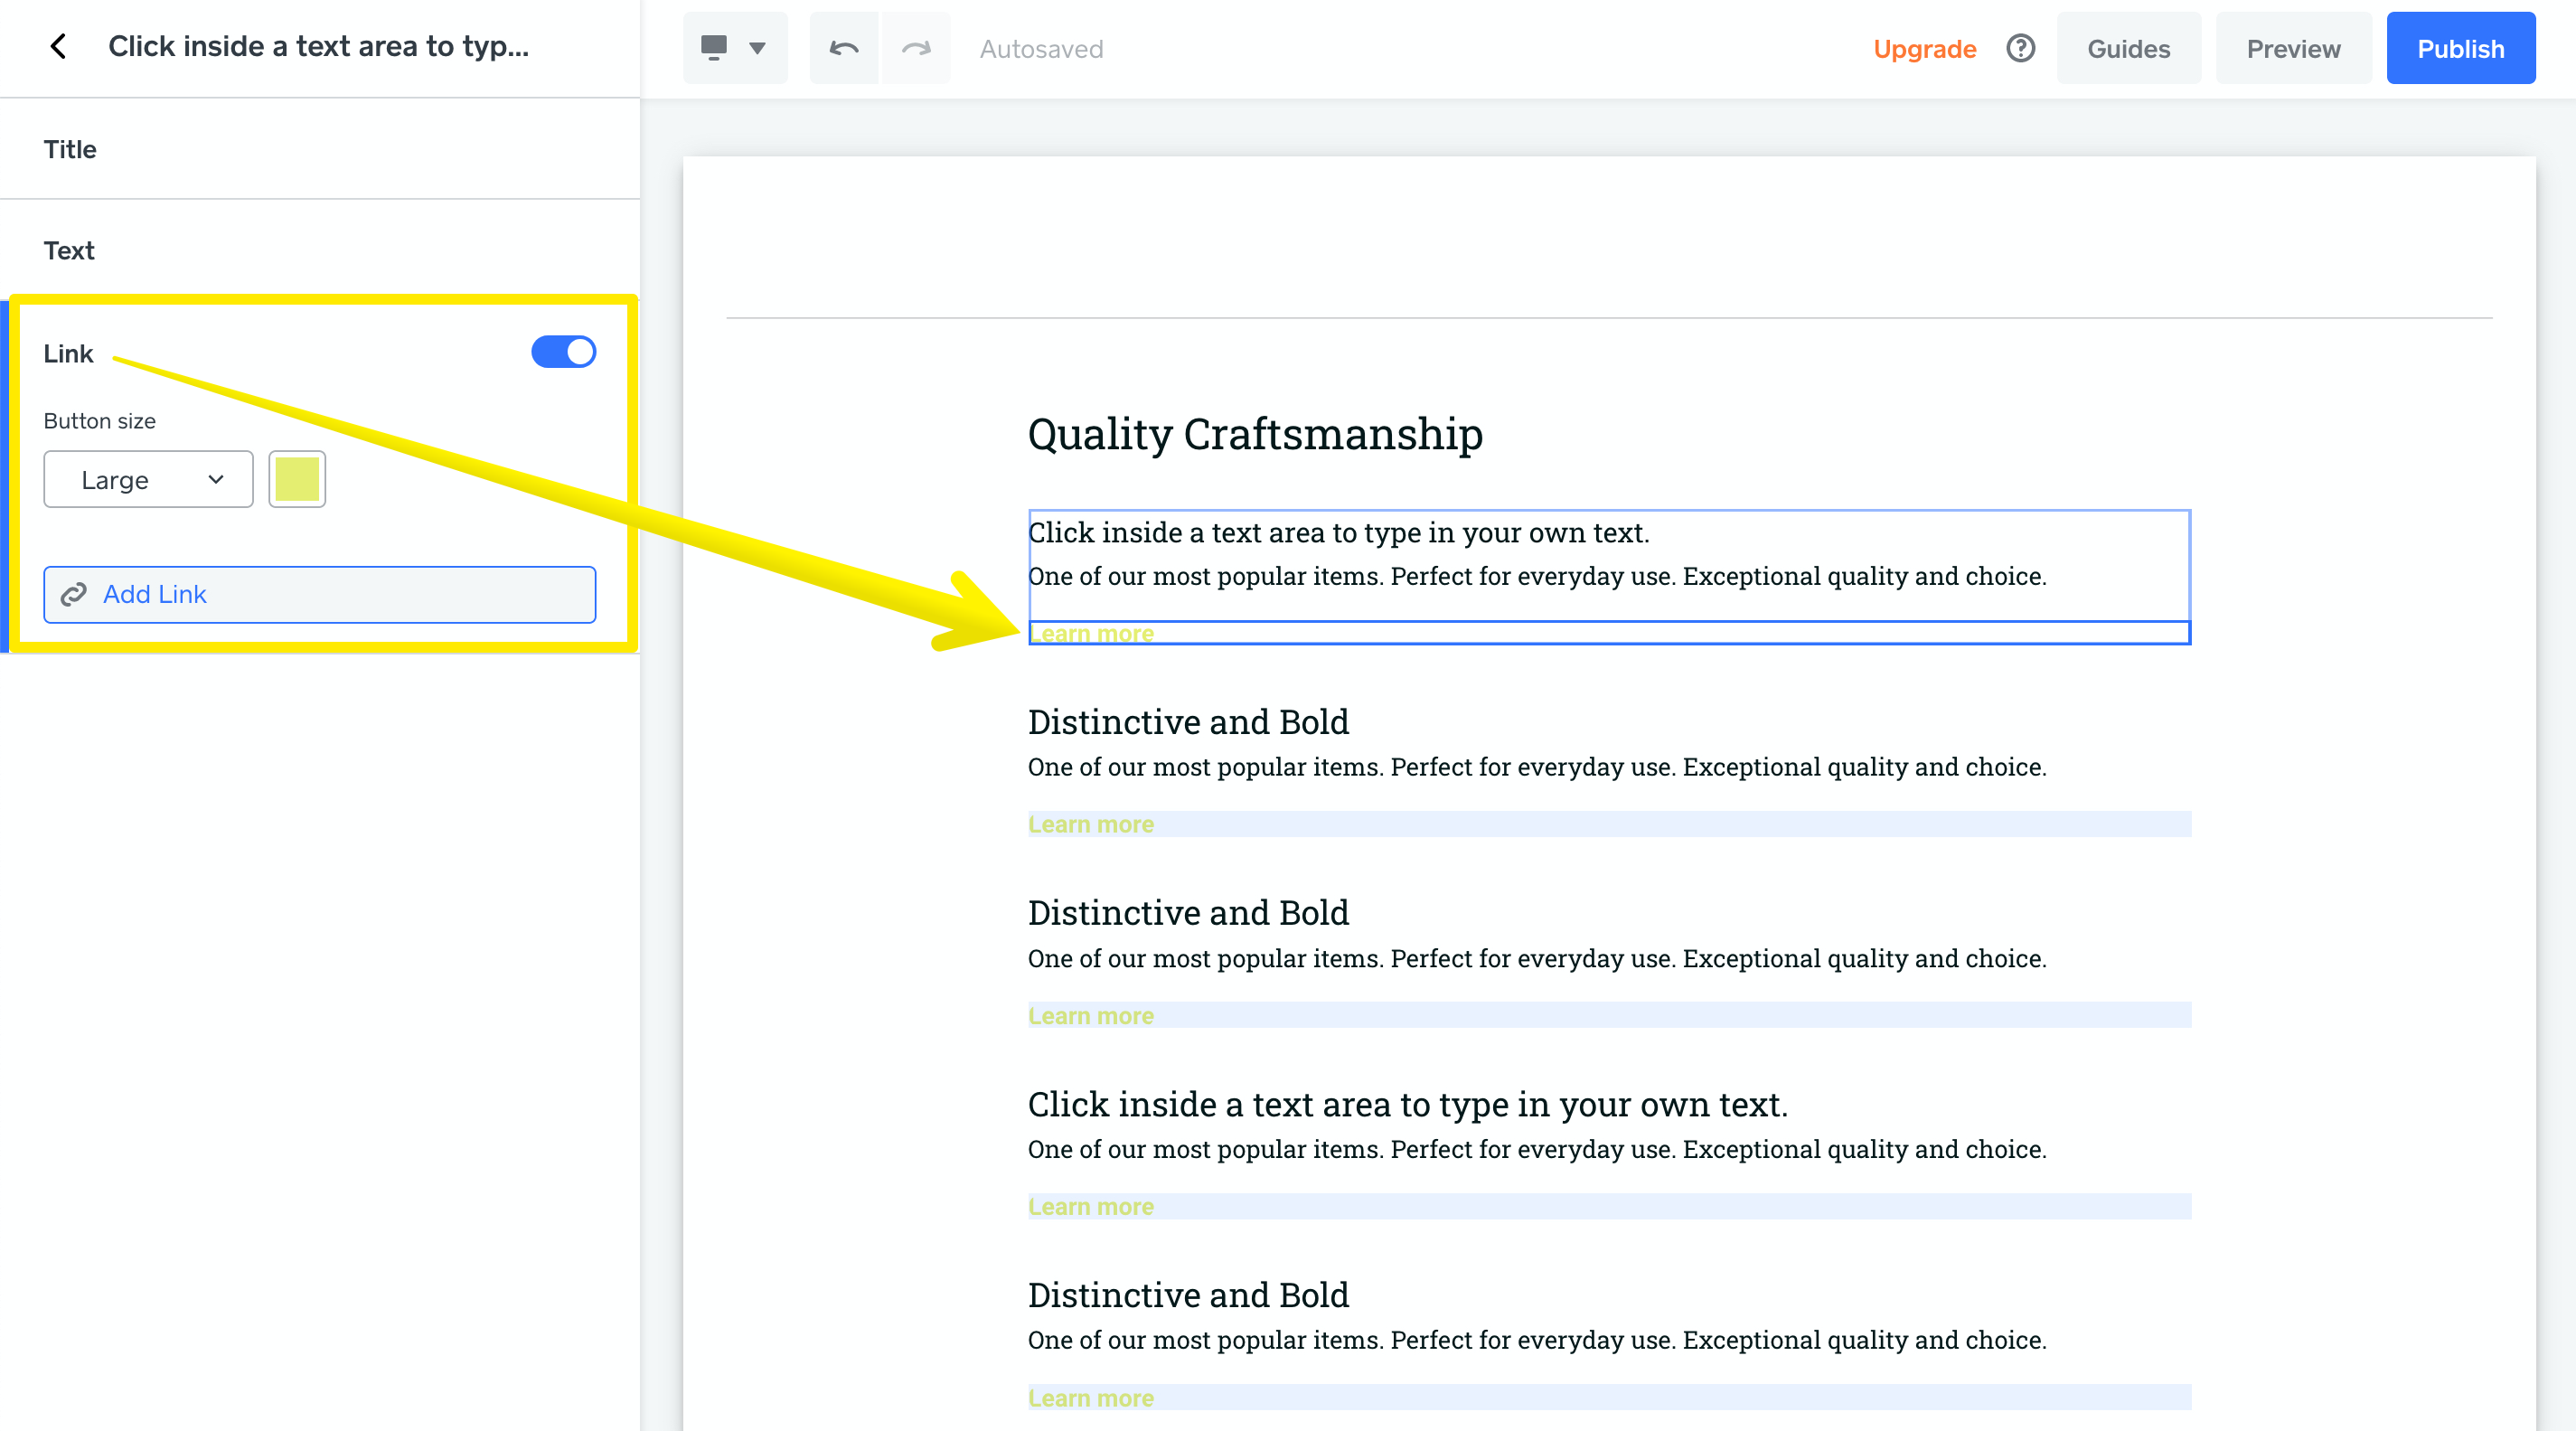Open the Large size selector chevron

click(x=214, y=479)
